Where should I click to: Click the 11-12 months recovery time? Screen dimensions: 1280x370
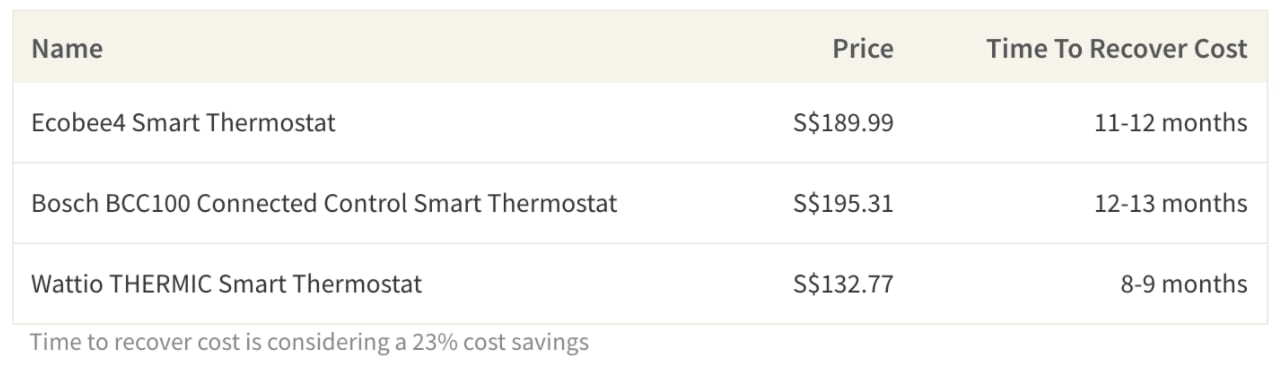[1171, 123]
